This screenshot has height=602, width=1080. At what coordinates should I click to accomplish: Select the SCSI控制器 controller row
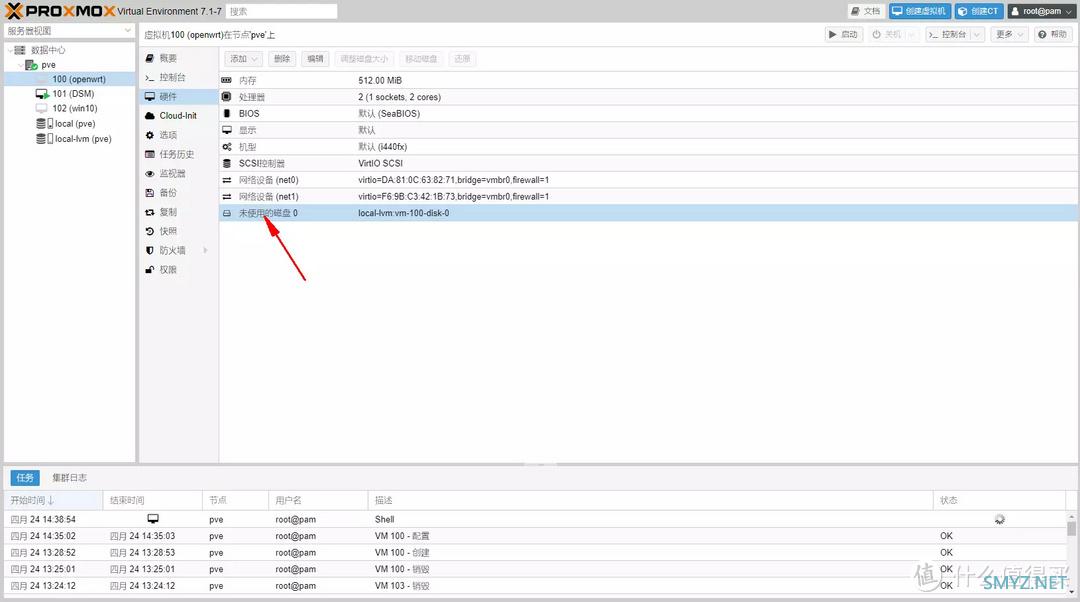649,163
